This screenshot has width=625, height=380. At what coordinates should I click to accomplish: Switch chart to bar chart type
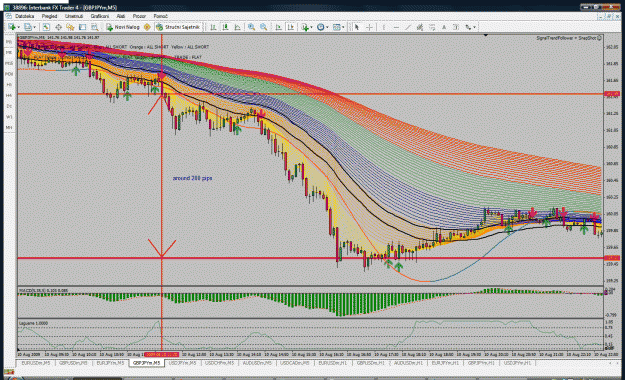(x=213, y=27)
